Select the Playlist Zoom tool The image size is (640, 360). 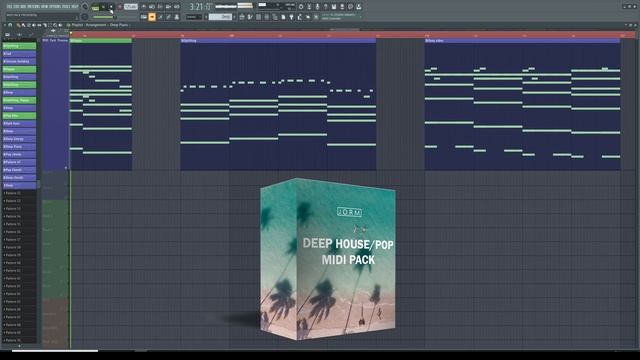(x=55, y=25)
